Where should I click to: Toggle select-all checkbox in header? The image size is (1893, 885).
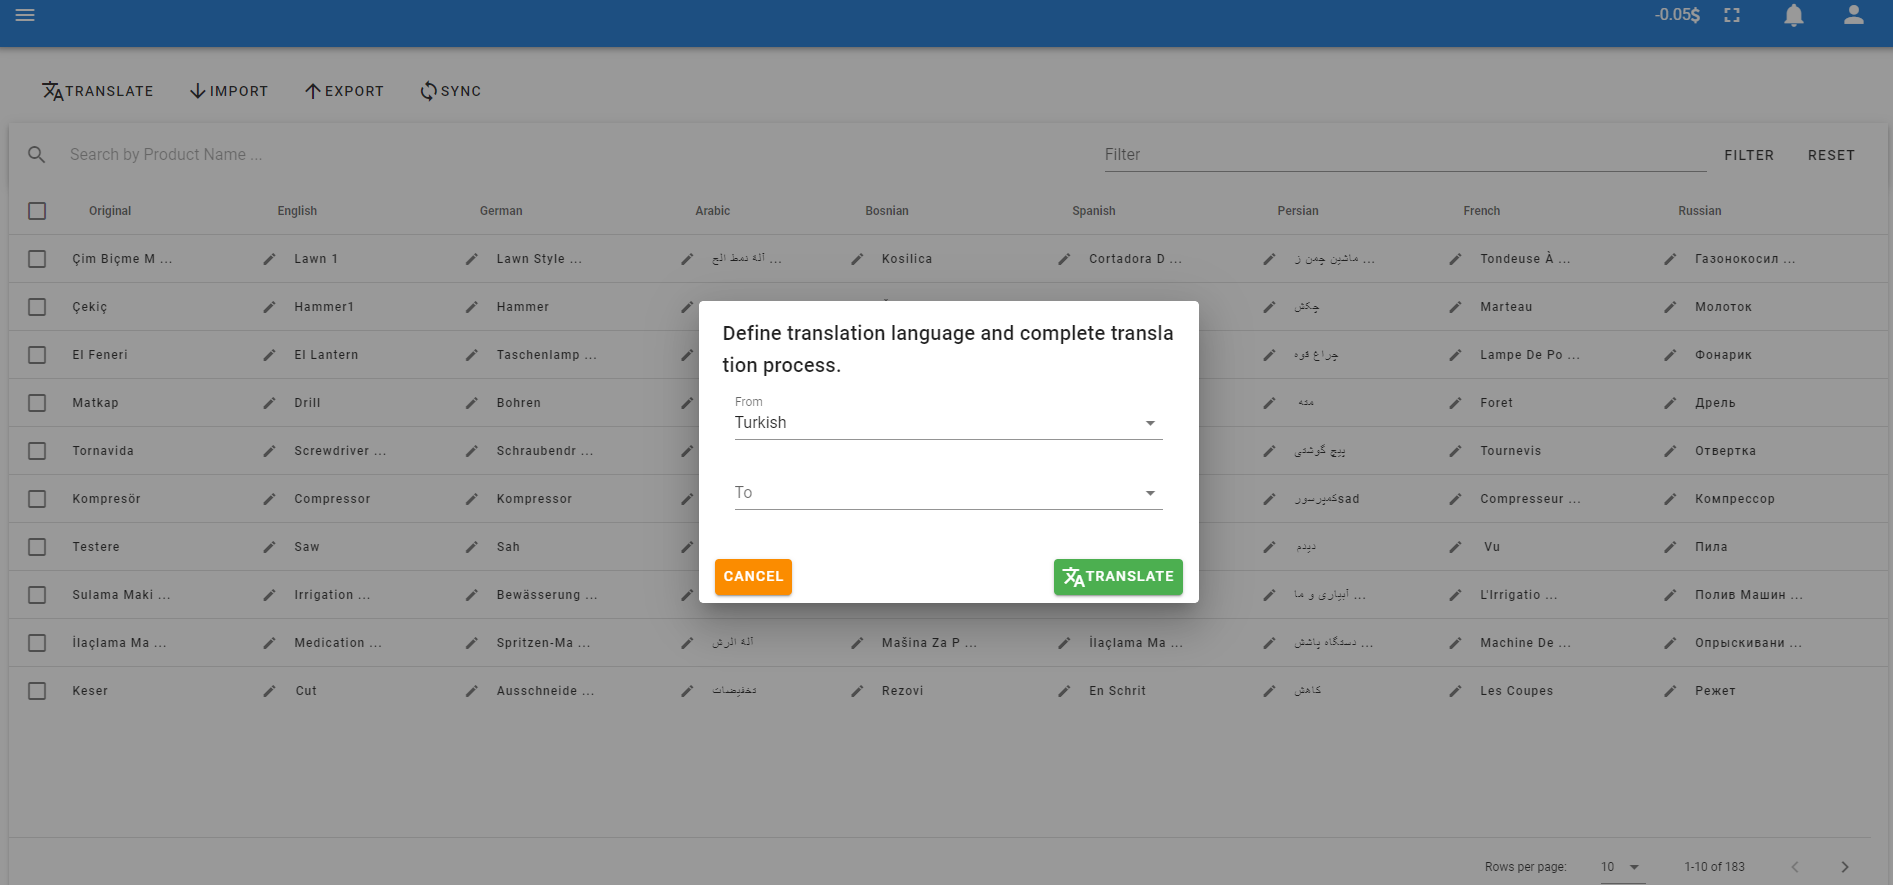(37, 211)
